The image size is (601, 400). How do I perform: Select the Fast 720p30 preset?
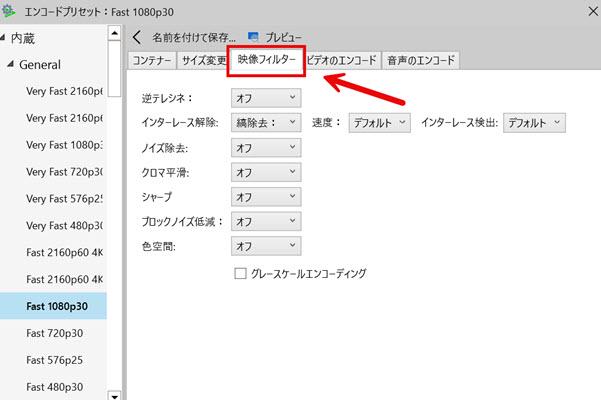(x=54, y=332)
